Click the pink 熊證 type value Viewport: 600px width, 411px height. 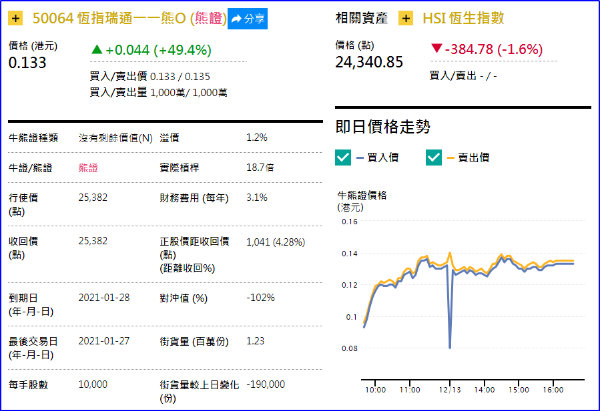[88, 168]
